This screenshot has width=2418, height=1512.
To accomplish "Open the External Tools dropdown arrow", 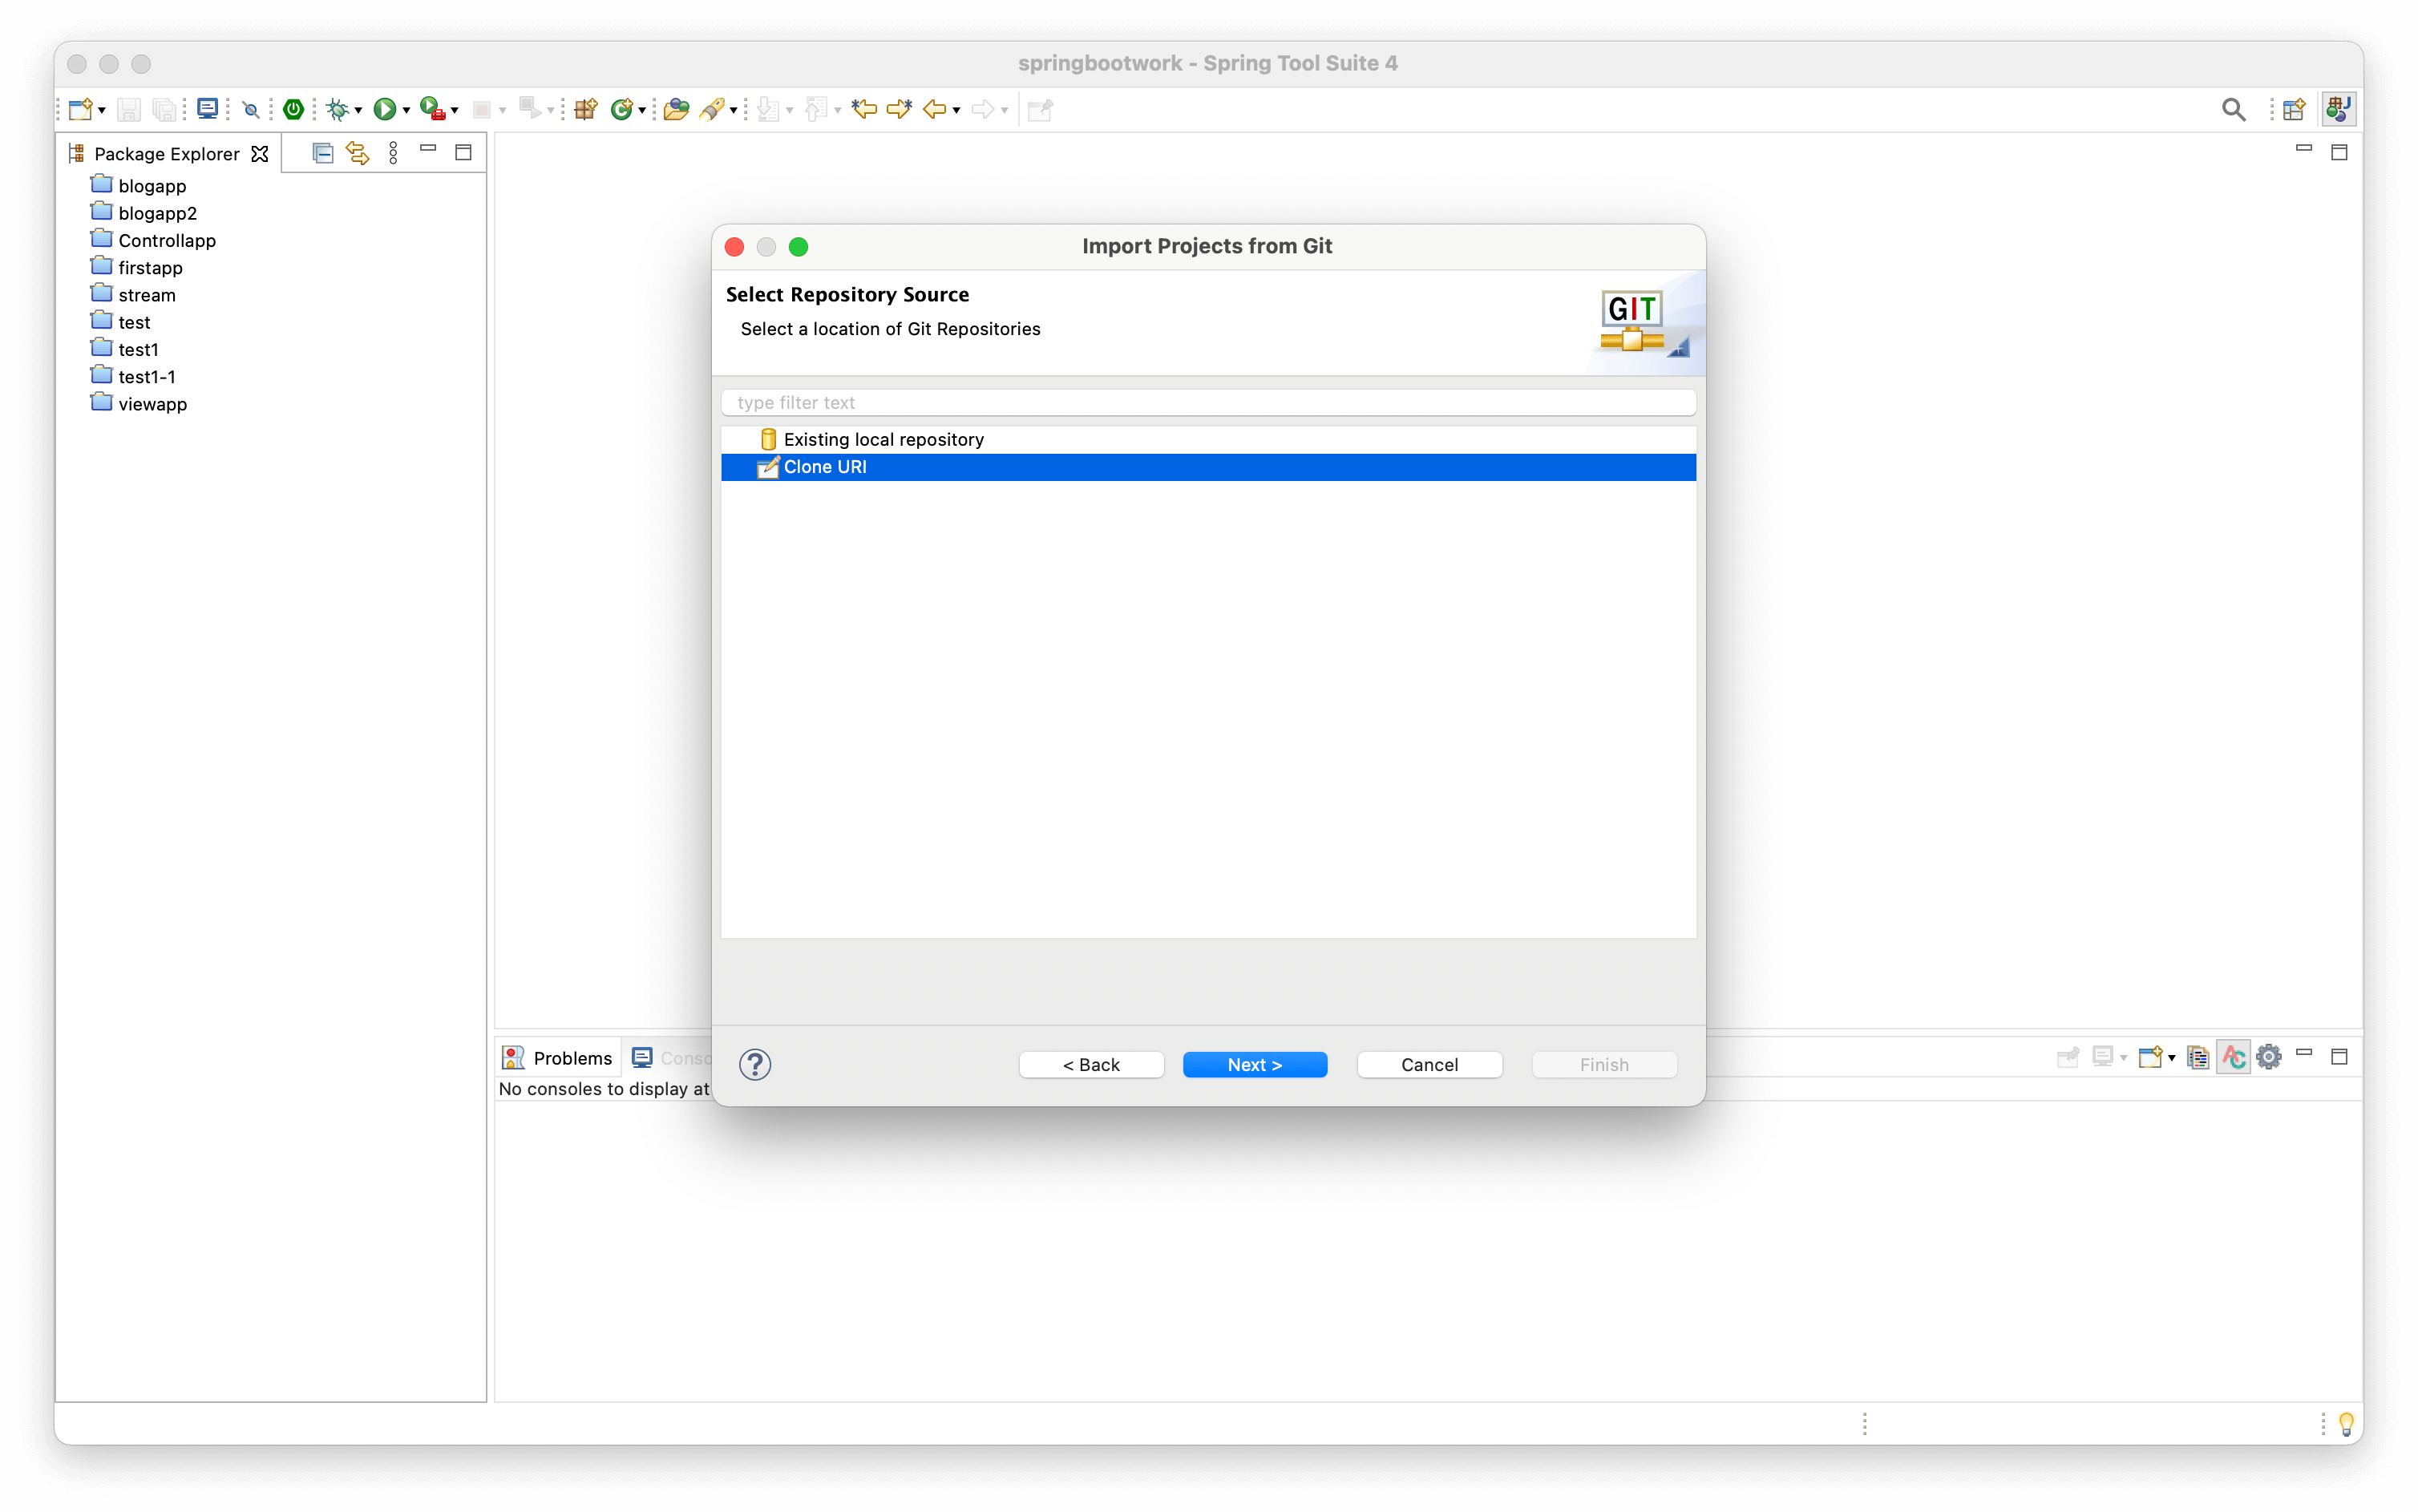I will coord(454,111).
